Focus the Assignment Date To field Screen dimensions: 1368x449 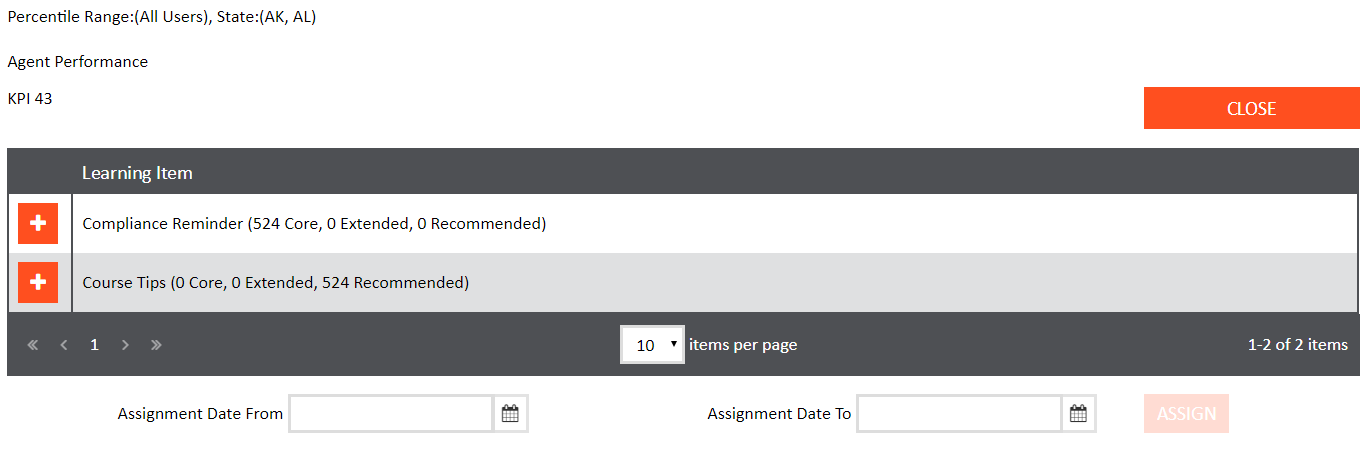(959, 413)
